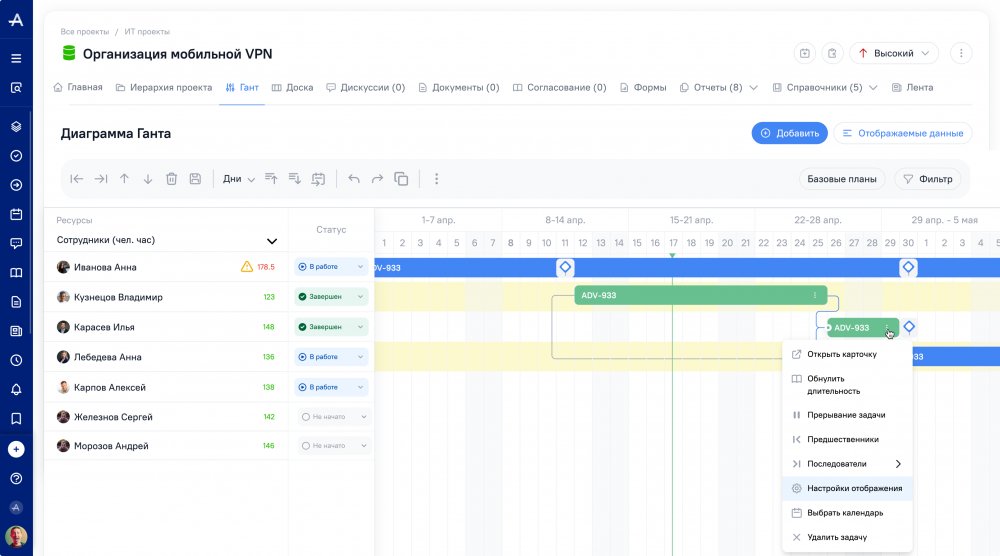Click the copy icon in Gantt toolbar
This screenshot has height=556, width=1000.
[401, 179]
